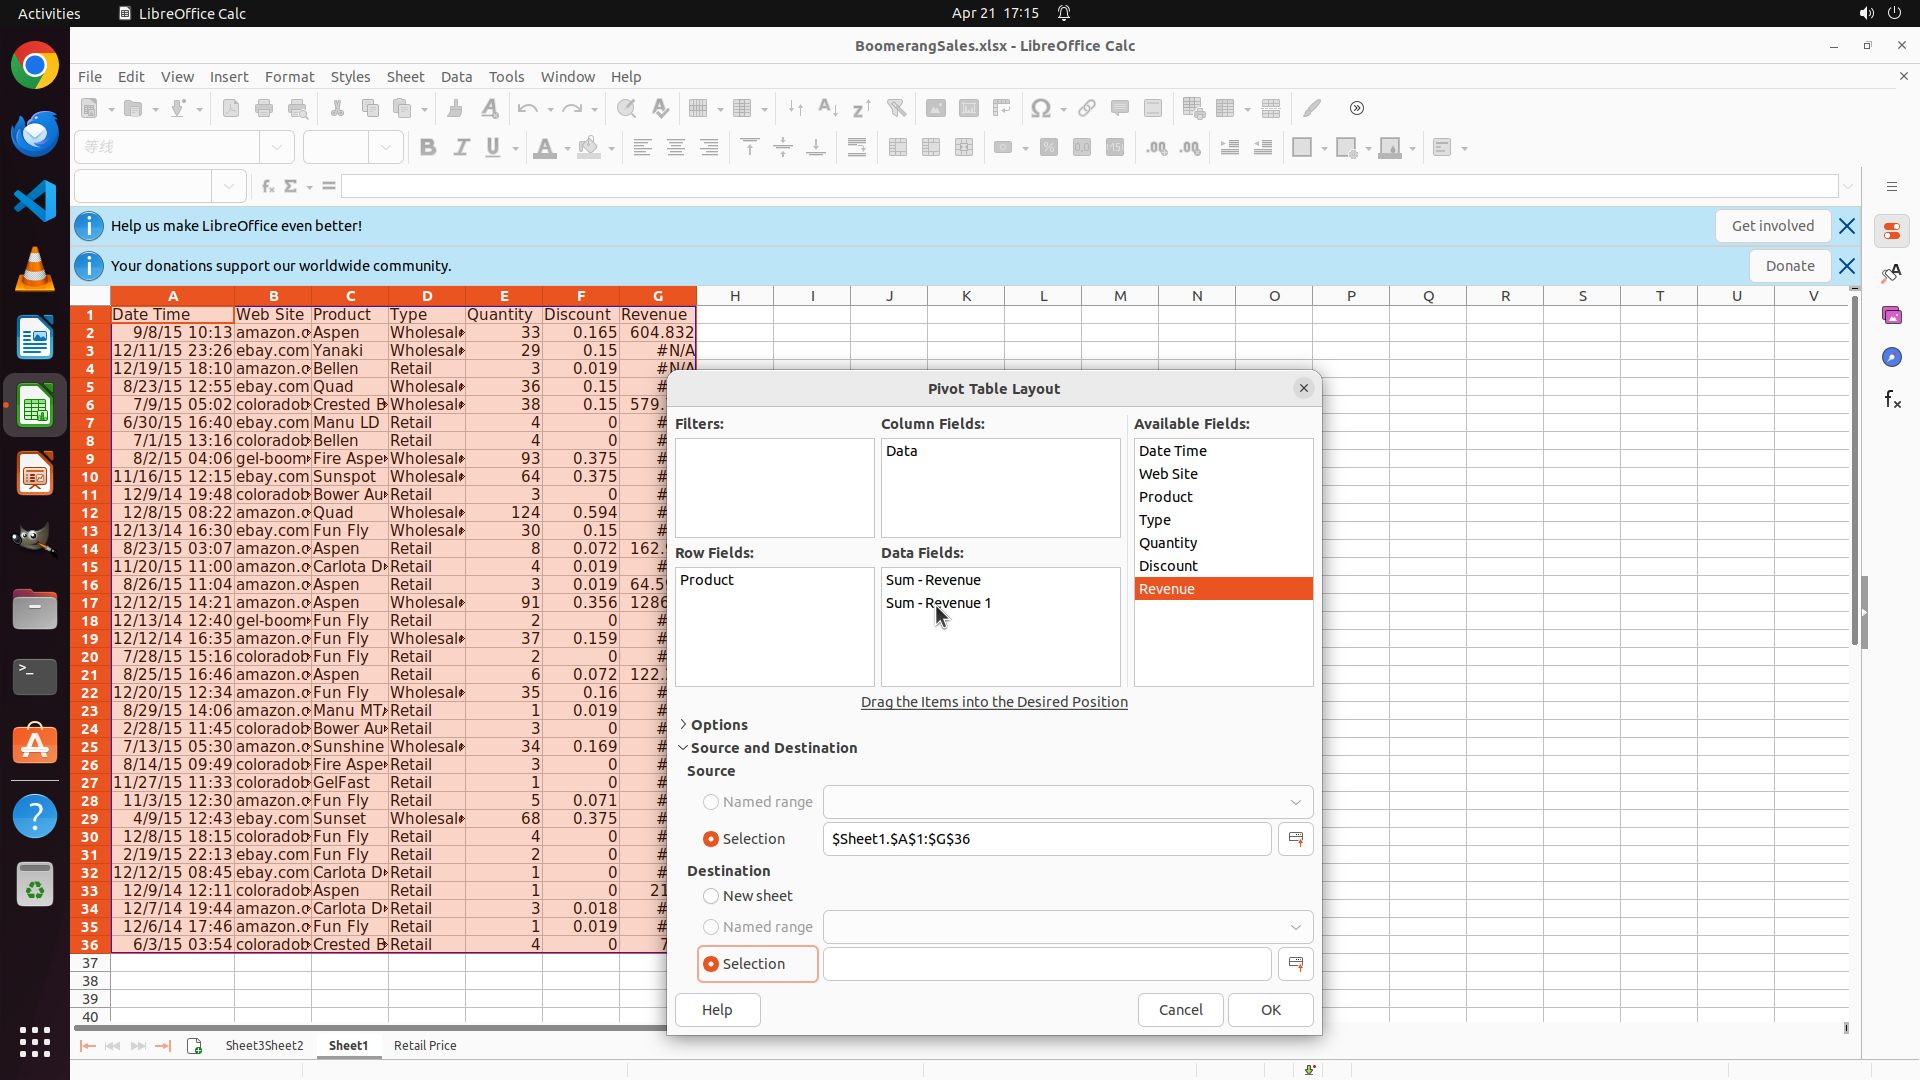This screenshot has width=1920, height=1080.
Task: Open the sidebar Gallery icon
Action: coord(1892,316)
